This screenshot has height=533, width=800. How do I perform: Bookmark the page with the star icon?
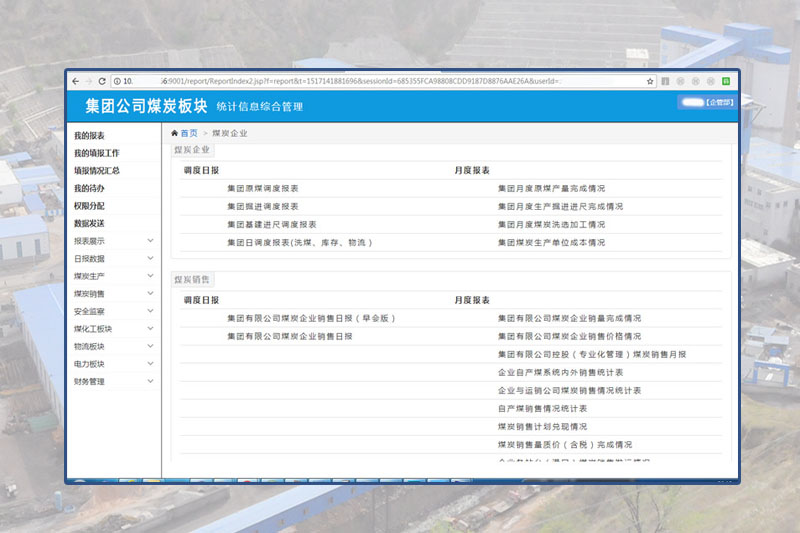point(650,81)
